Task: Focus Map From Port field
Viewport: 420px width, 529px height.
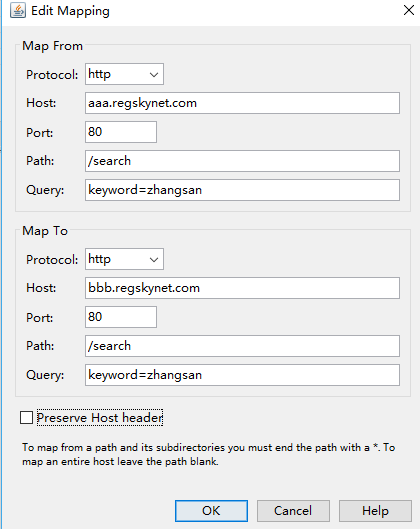Action: 121,132
